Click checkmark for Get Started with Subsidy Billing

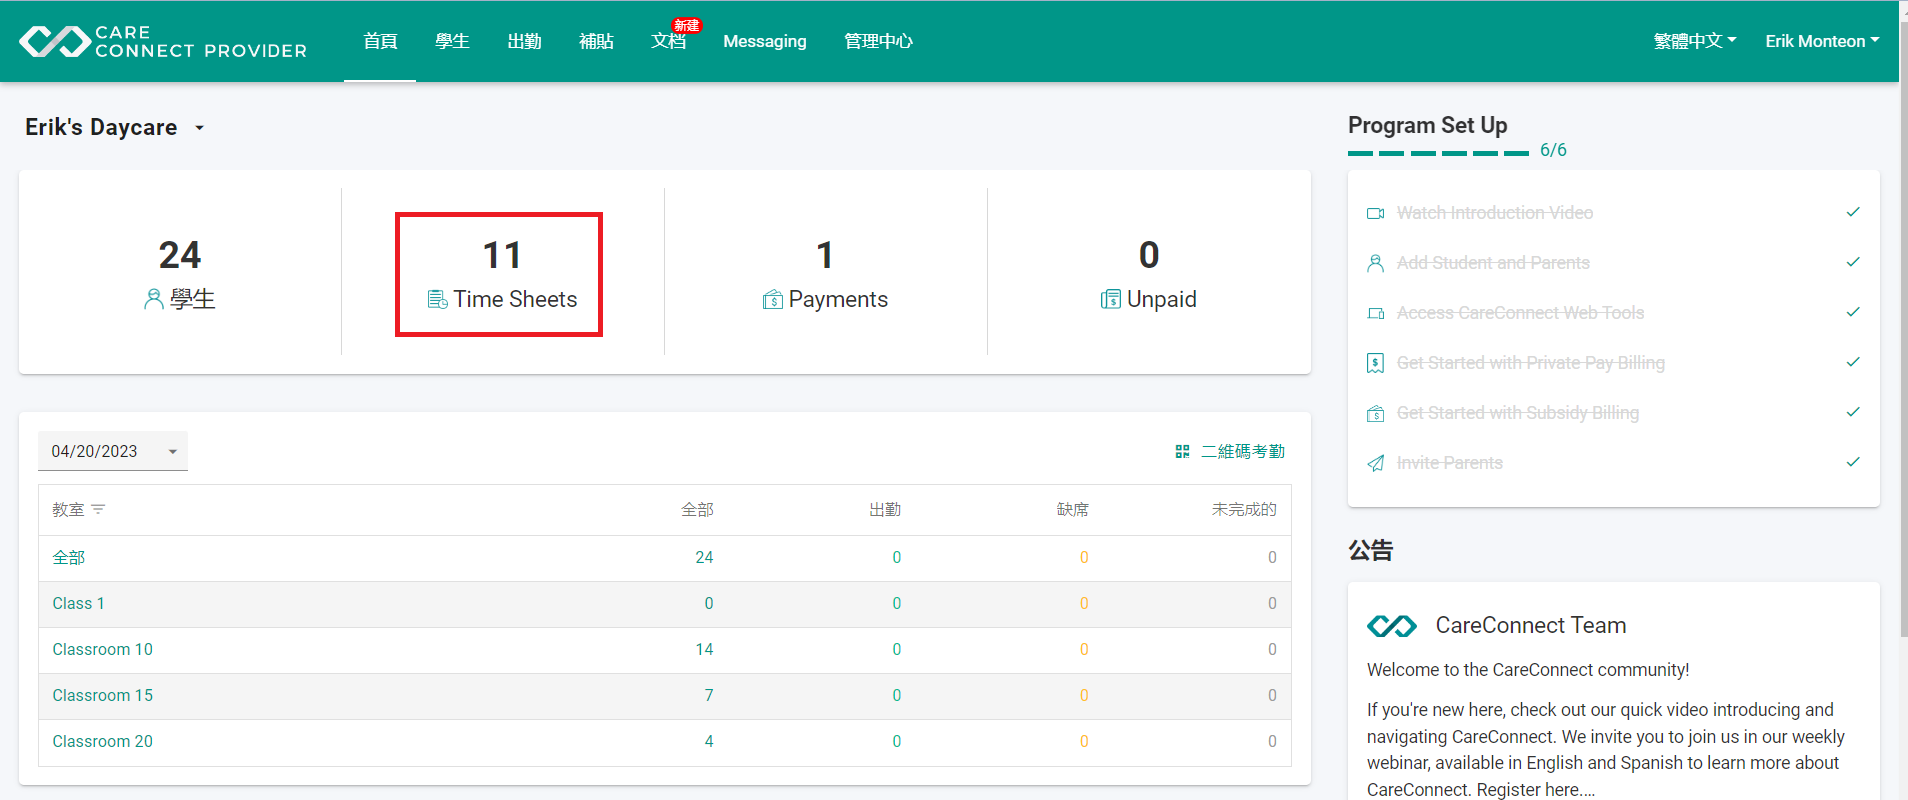point(1853,412)
